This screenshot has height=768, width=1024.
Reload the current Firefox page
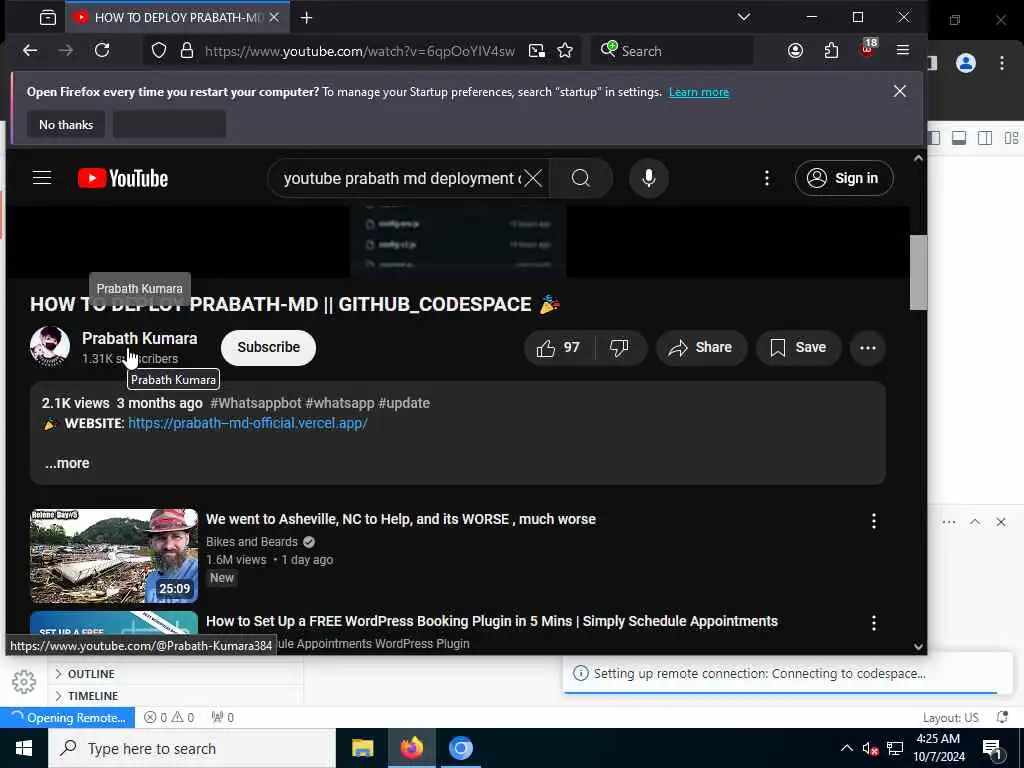click(x=102, y=50)
